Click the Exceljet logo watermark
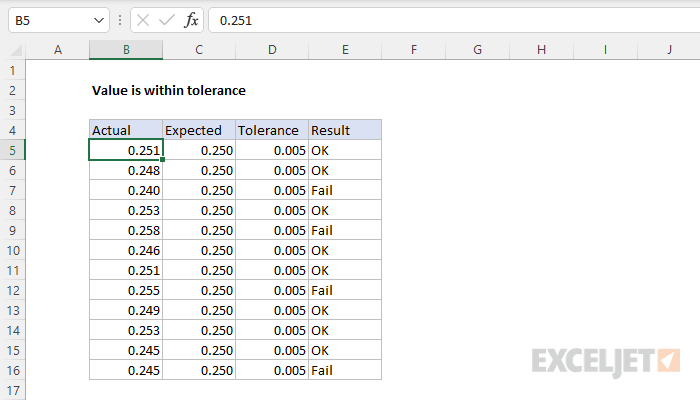The height and width of the screenshot is (400, 700). coord(606,361)
